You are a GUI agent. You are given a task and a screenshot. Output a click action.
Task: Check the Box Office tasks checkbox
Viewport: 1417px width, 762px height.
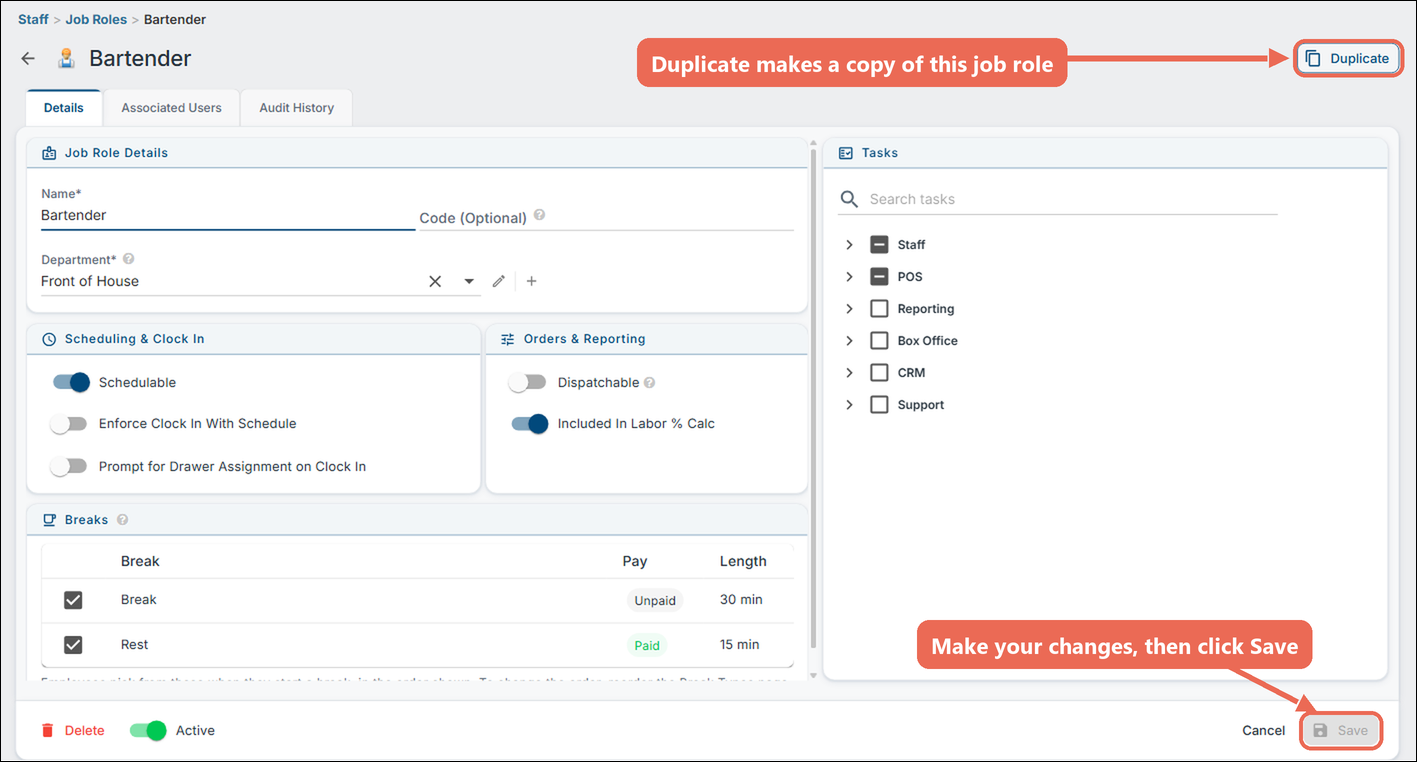pos(879,341)
